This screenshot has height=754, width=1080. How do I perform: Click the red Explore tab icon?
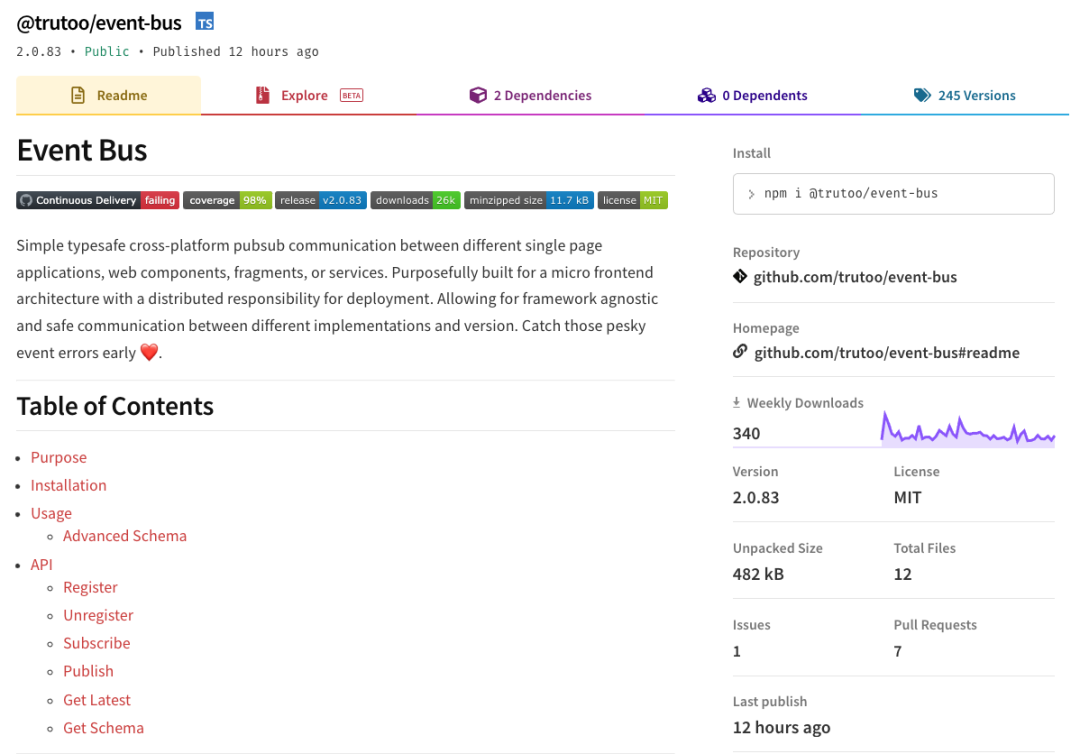(262, 96)
